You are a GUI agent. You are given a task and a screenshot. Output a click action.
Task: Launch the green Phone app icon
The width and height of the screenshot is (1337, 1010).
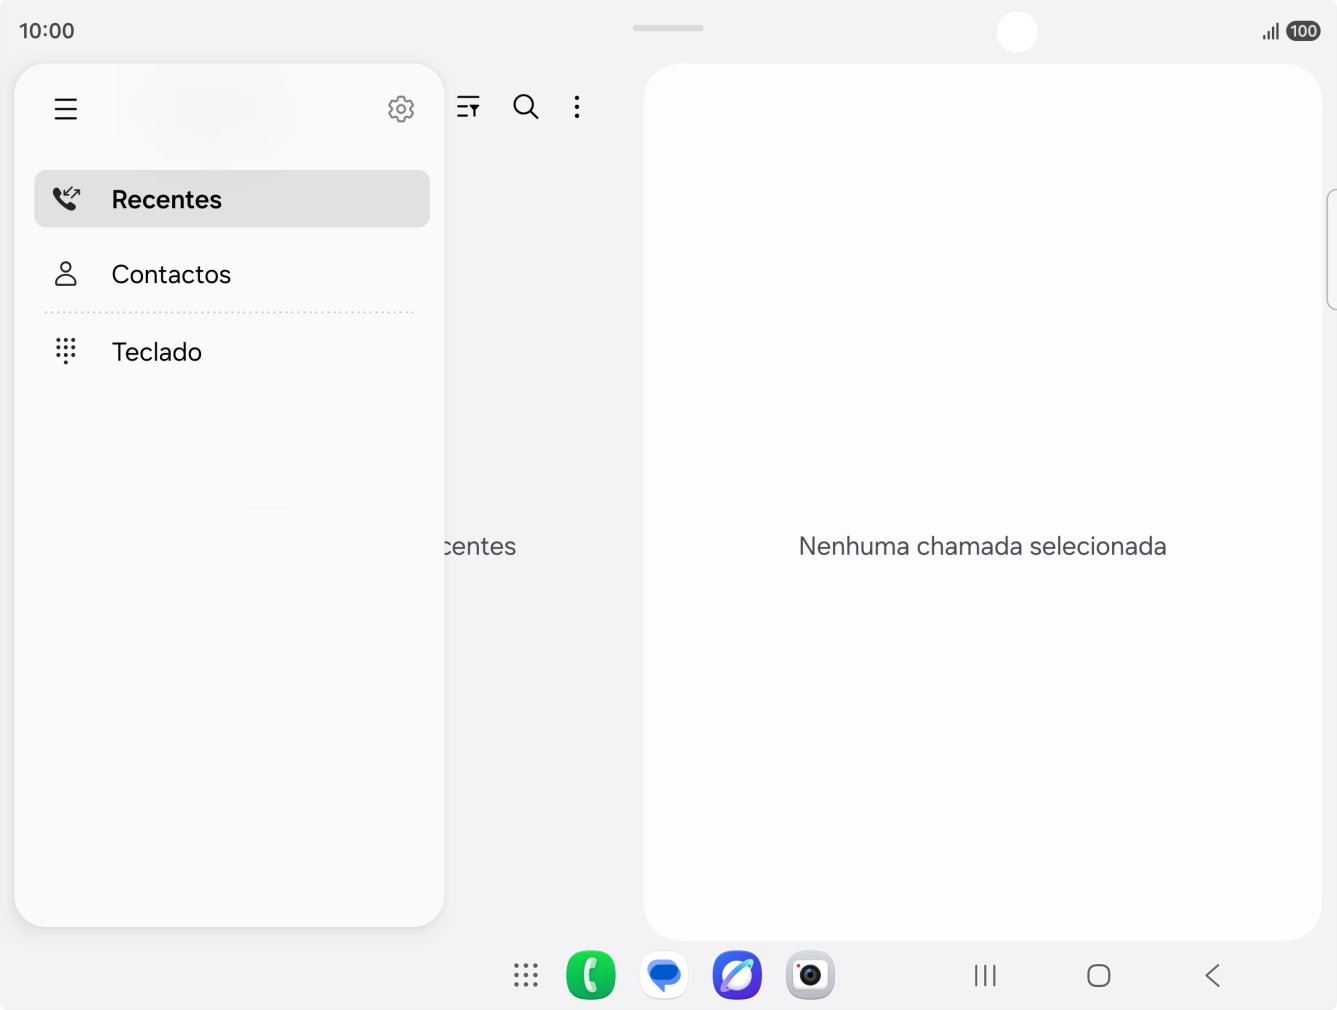click(x=591, y=975)
